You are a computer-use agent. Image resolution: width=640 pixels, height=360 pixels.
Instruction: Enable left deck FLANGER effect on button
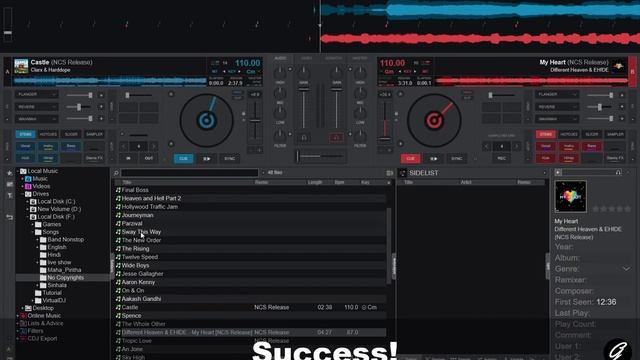(101, 95)
